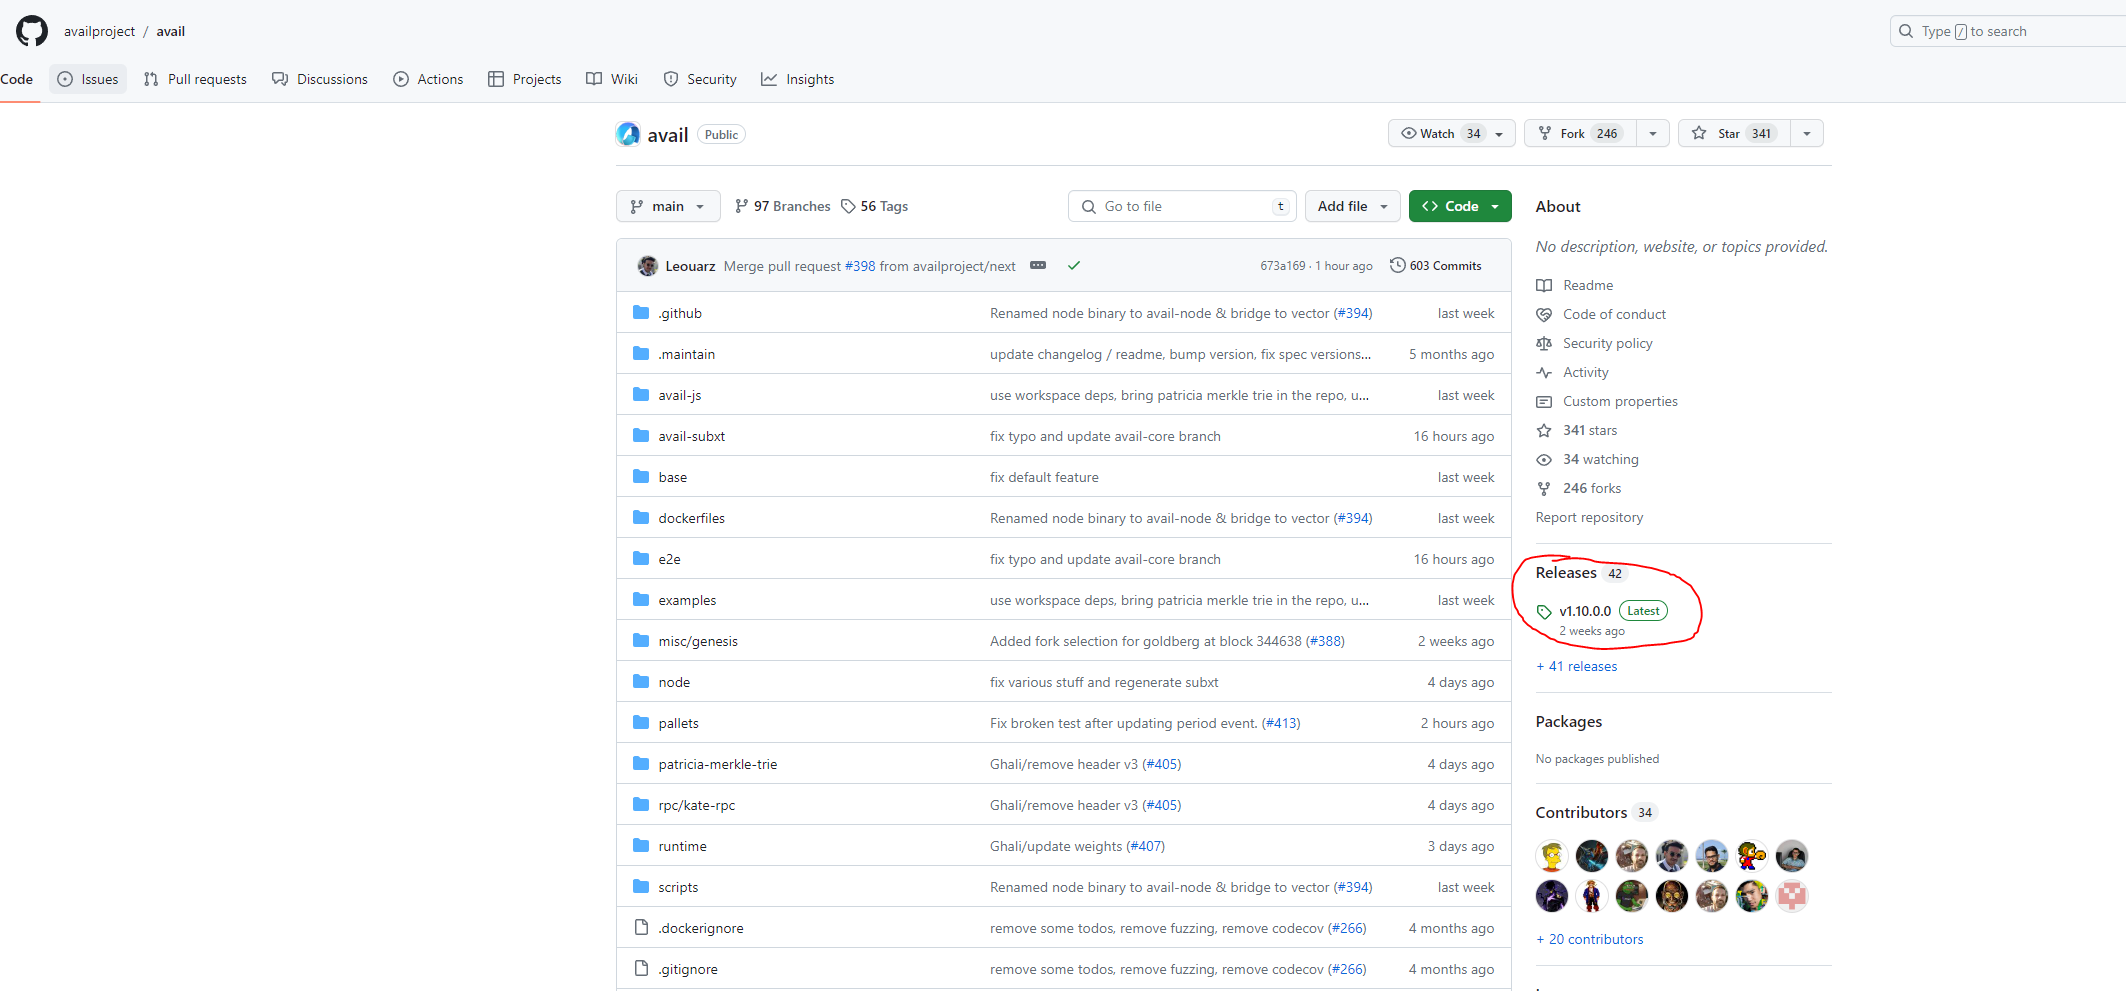Click the runtime folder icon
Viewport: 2126px width, 991px height.
click(641, 846)
